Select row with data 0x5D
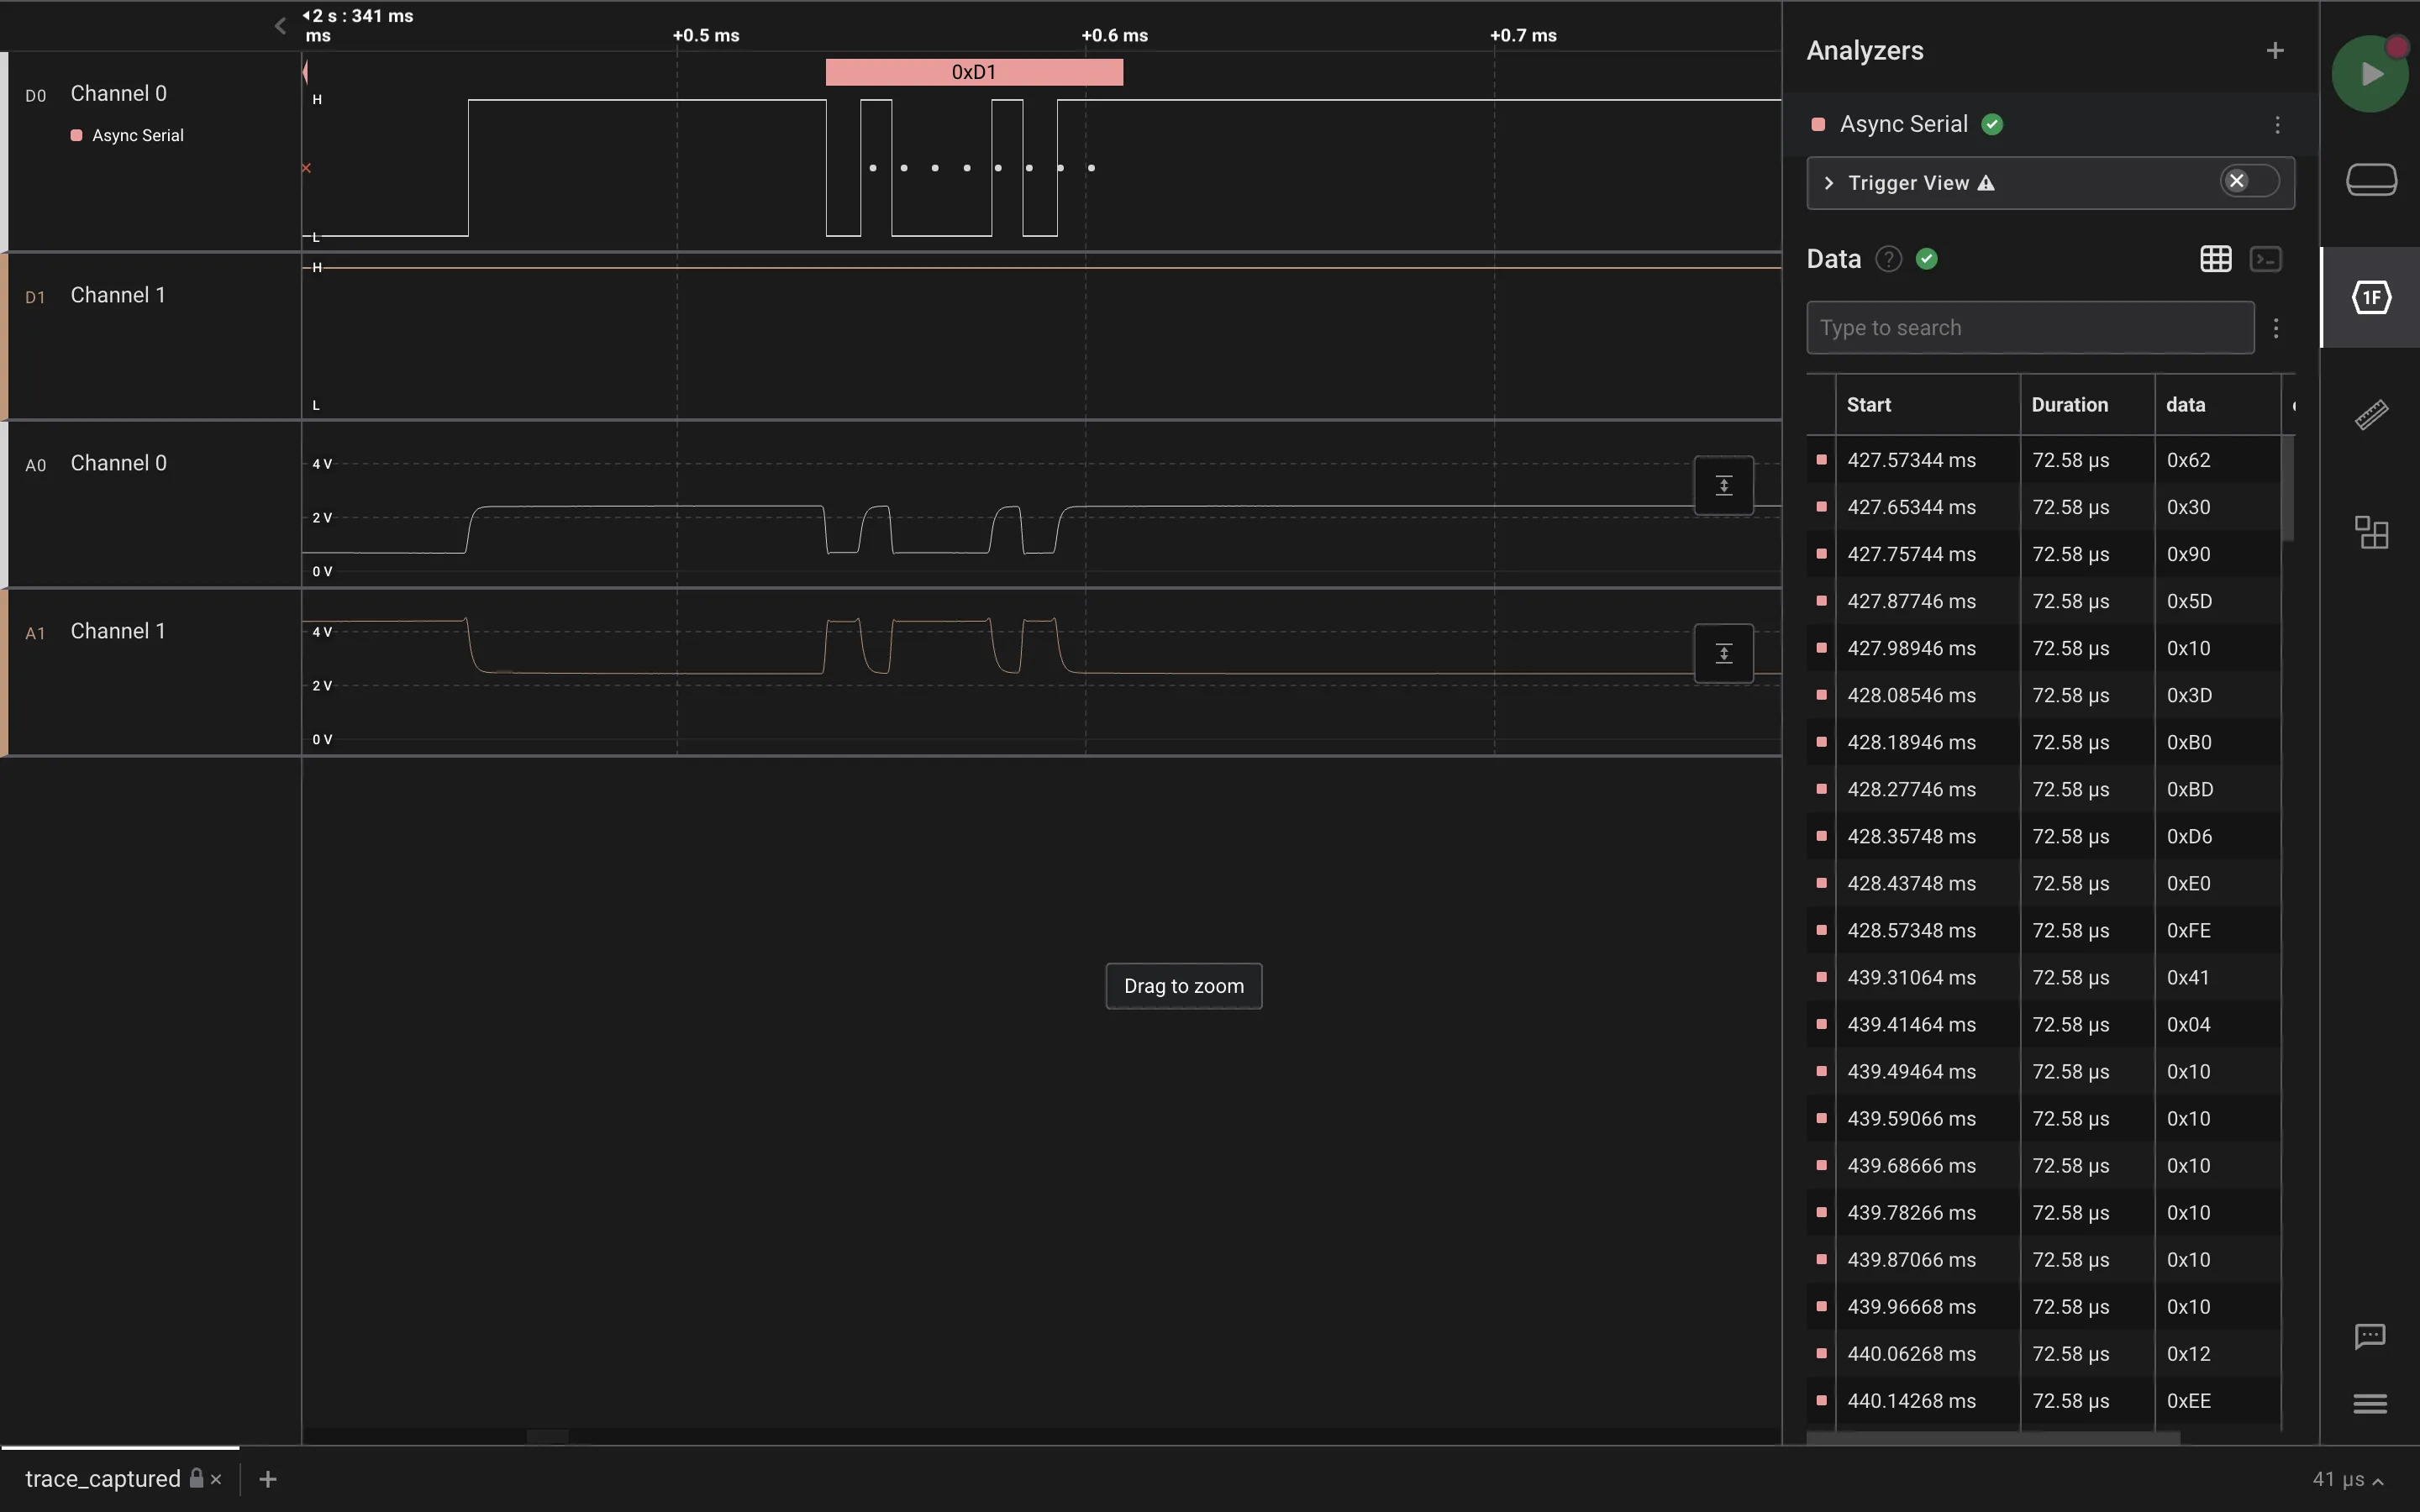The height and width of the screenshot is (1512, 2420). (x=2043, y=601)
